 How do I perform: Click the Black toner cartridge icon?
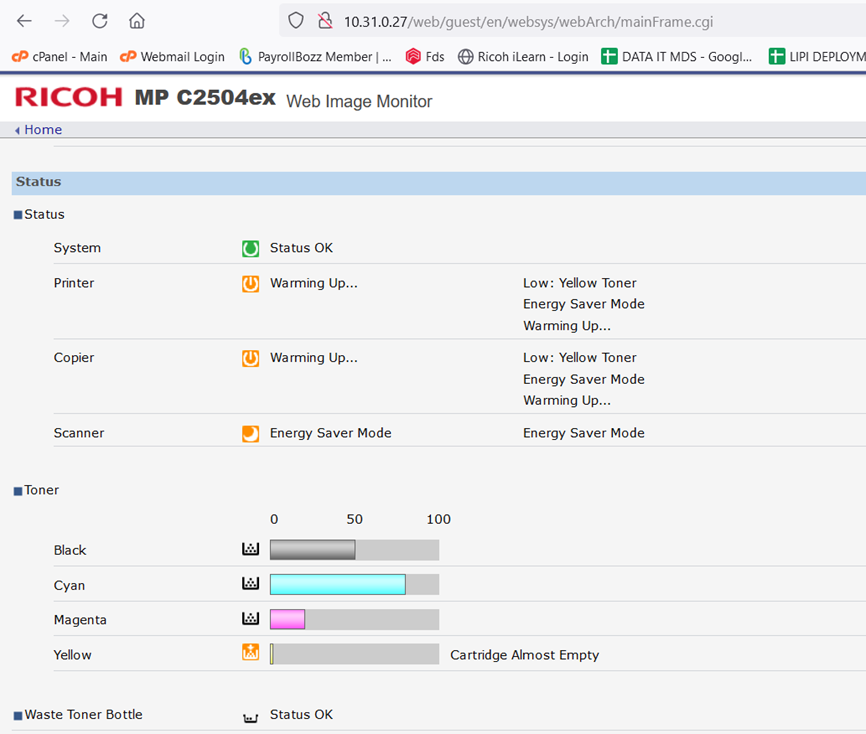click(250, 549)
